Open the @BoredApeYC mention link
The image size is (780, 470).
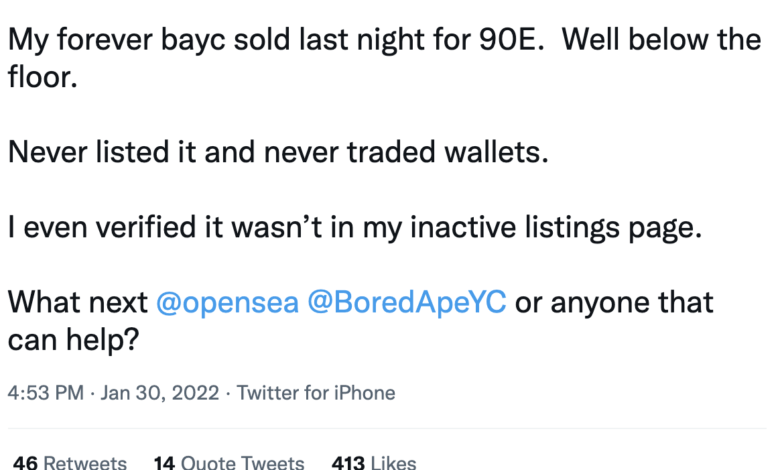407,302
